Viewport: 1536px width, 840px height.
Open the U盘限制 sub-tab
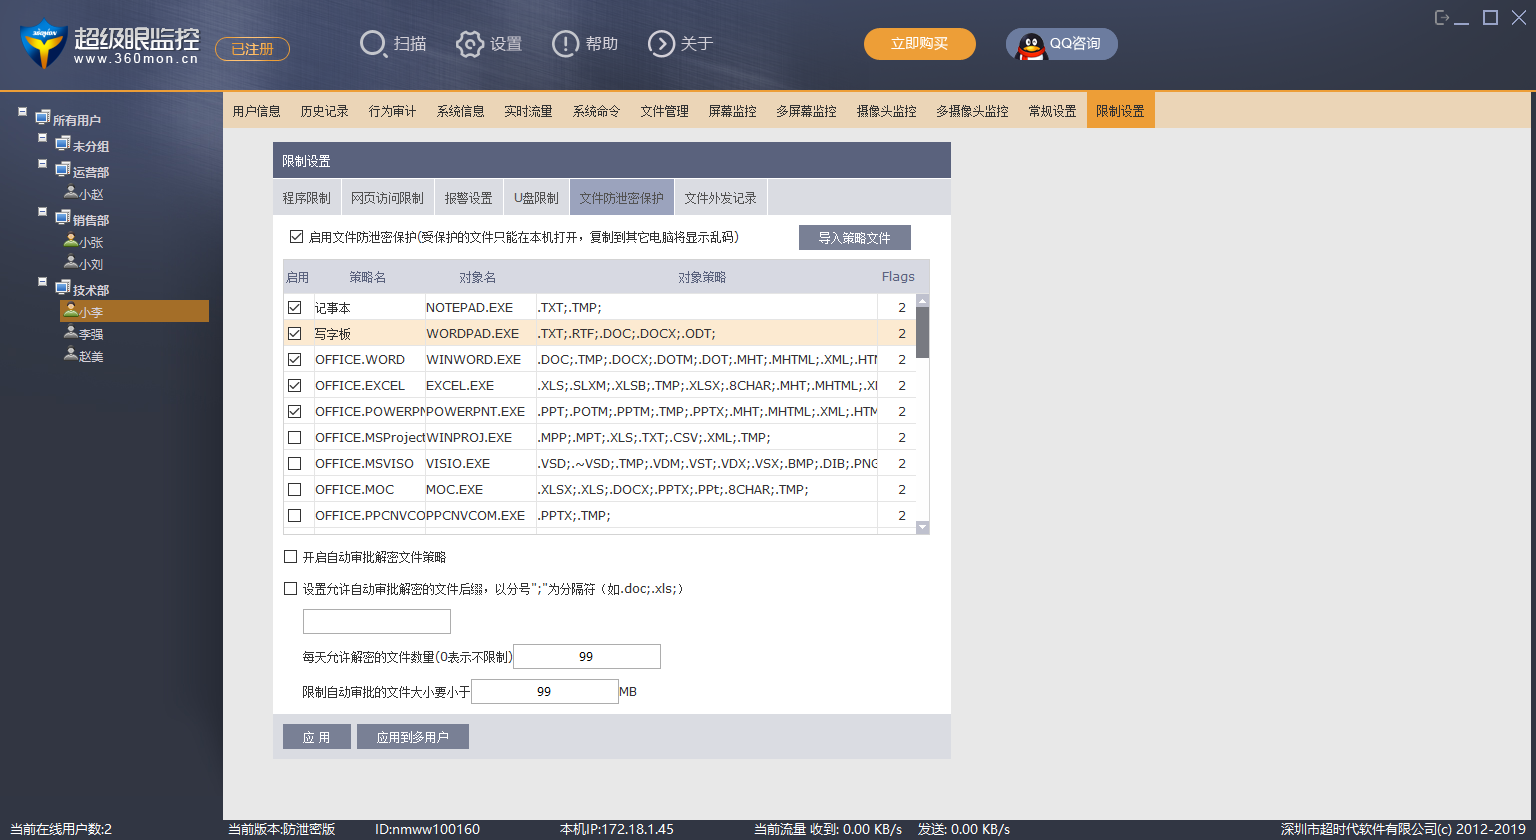536,198
